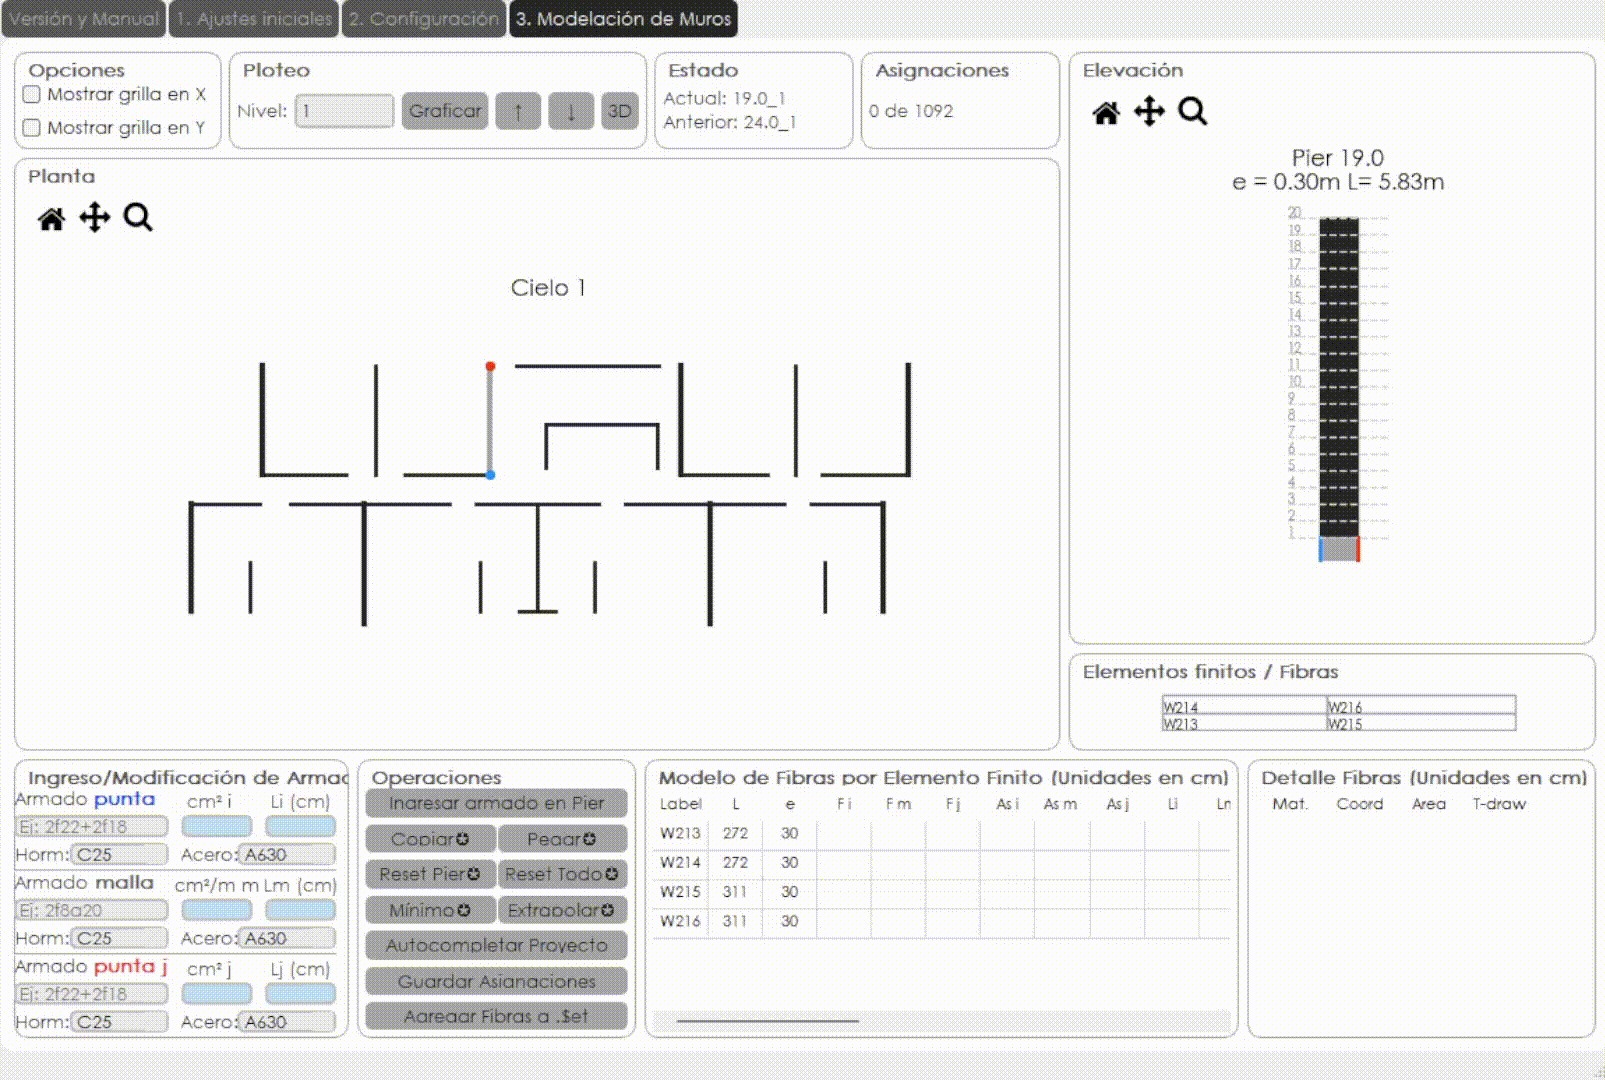Go up one level with up arrow

point(518,111)
